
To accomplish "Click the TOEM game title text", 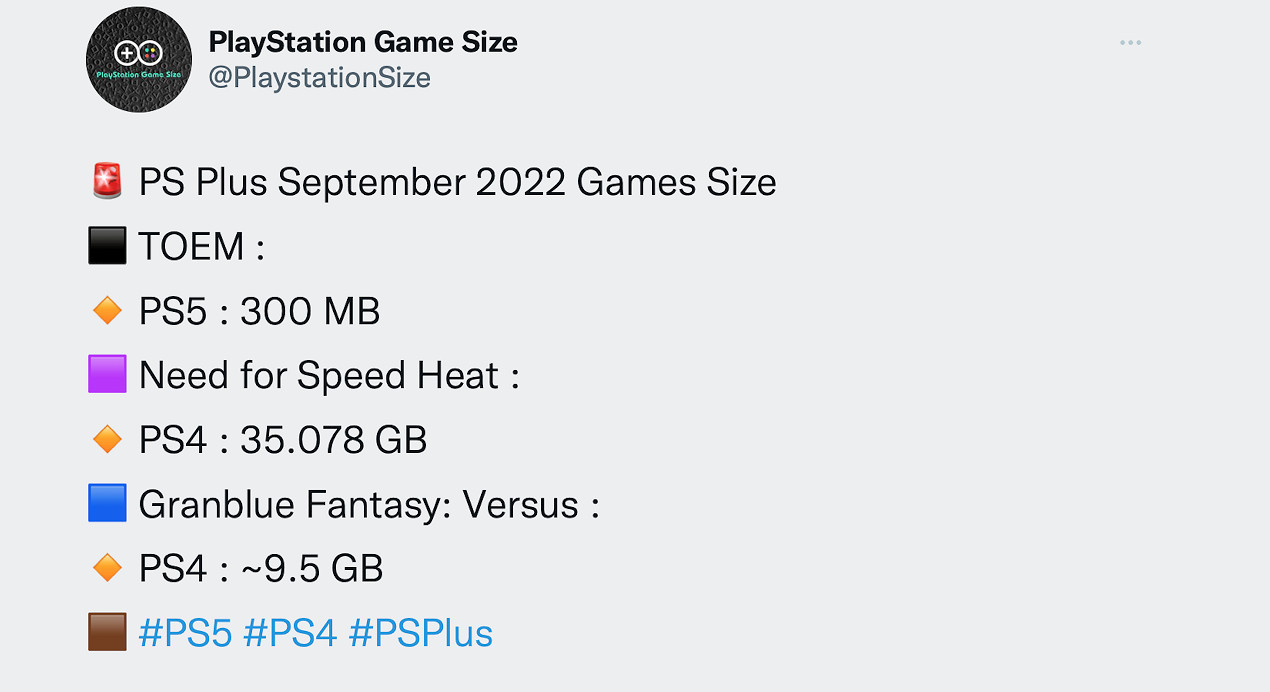I will point(200,246).
